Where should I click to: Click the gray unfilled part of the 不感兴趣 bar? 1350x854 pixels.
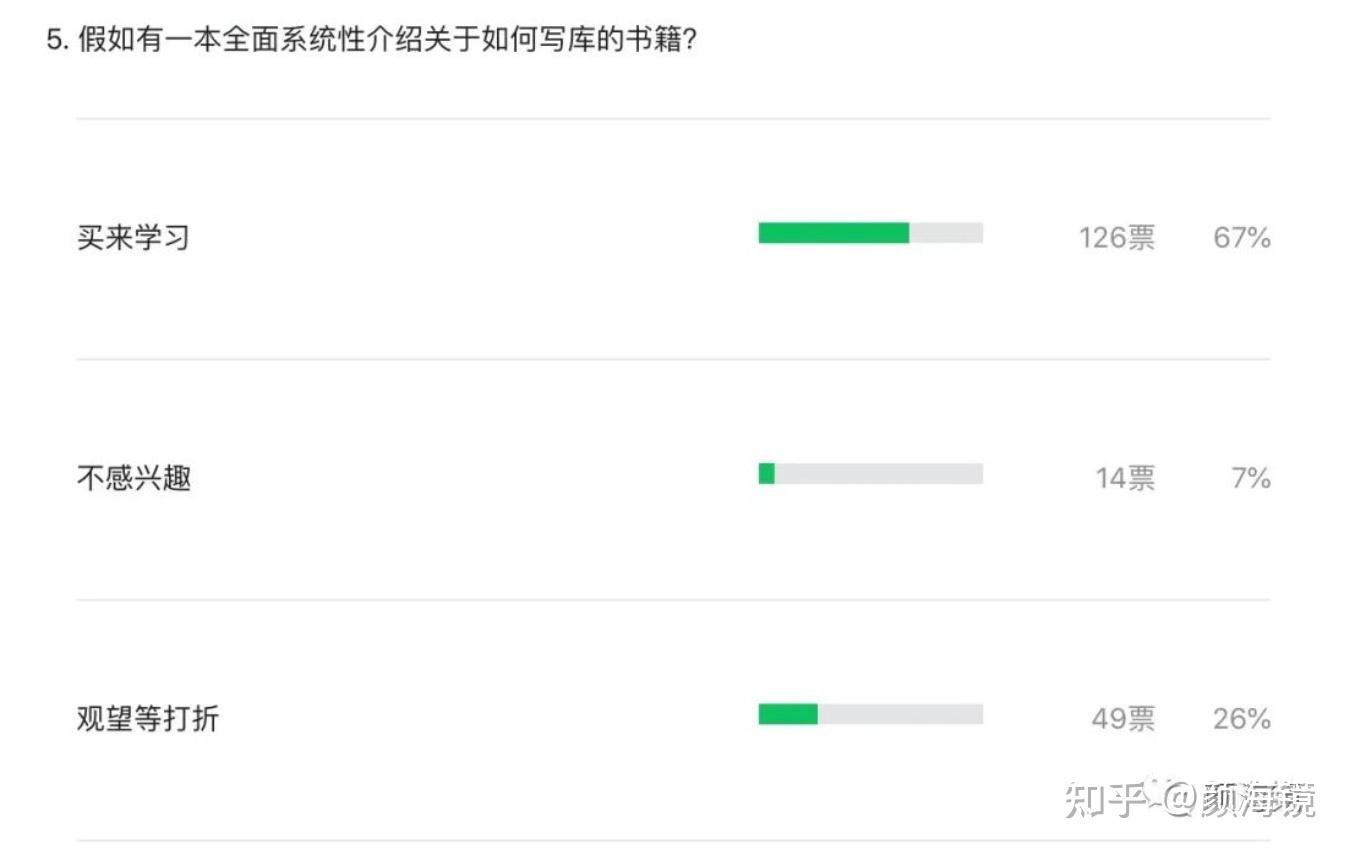click(x=878, y=474)
